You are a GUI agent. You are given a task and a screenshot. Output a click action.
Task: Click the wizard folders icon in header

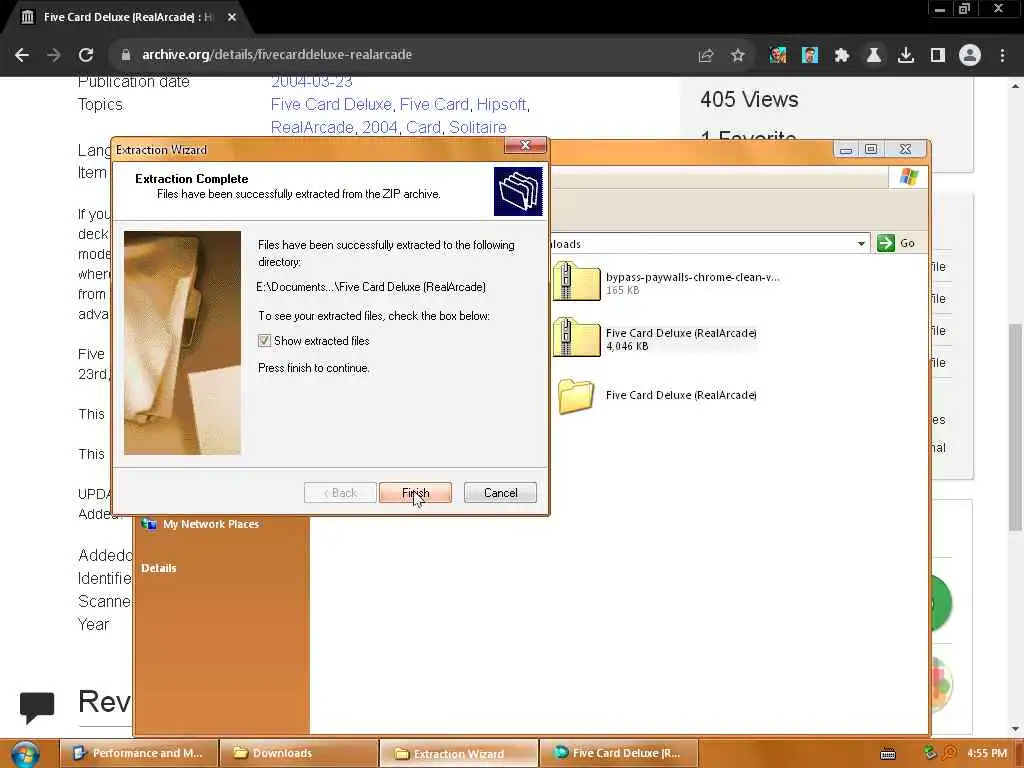(519, 191)
